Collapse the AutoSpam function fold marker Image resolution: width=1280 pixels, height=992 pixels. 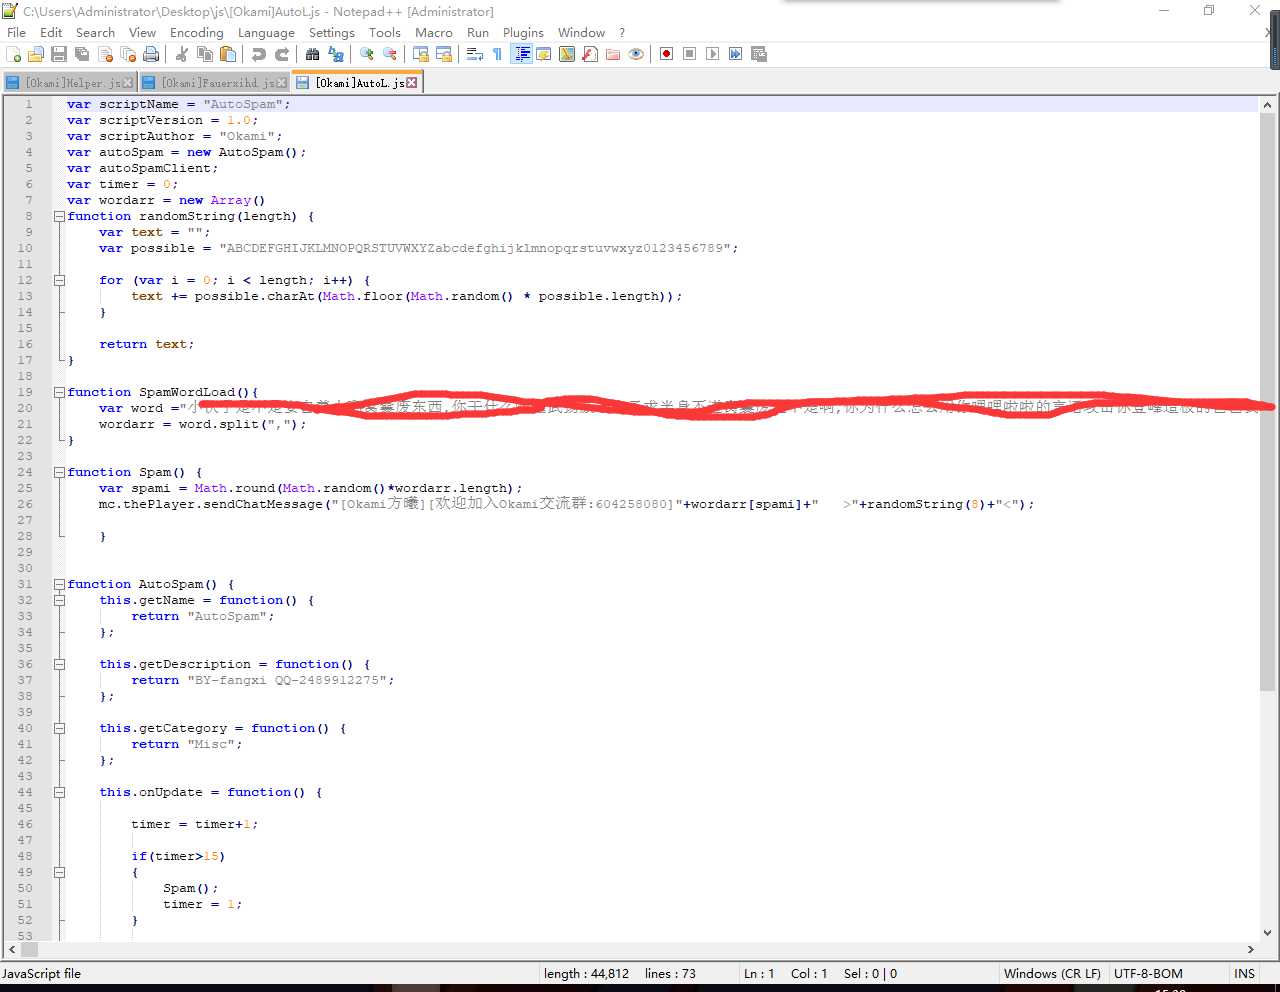click(59, 584)
